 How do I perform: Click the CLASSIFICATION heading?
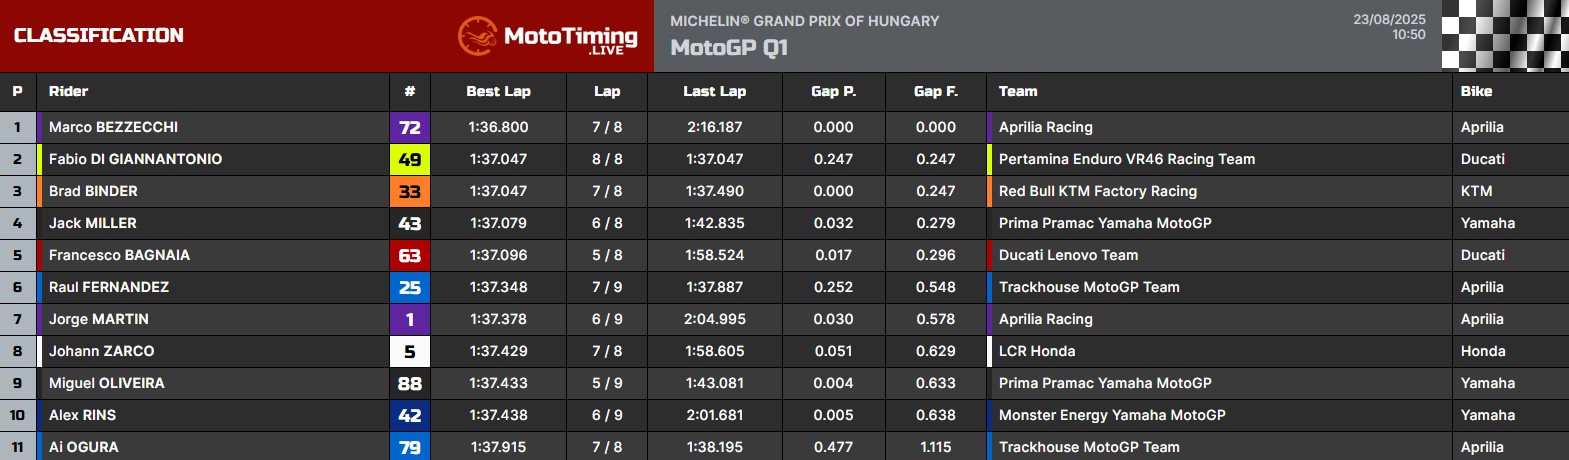(x=99, y=36)
